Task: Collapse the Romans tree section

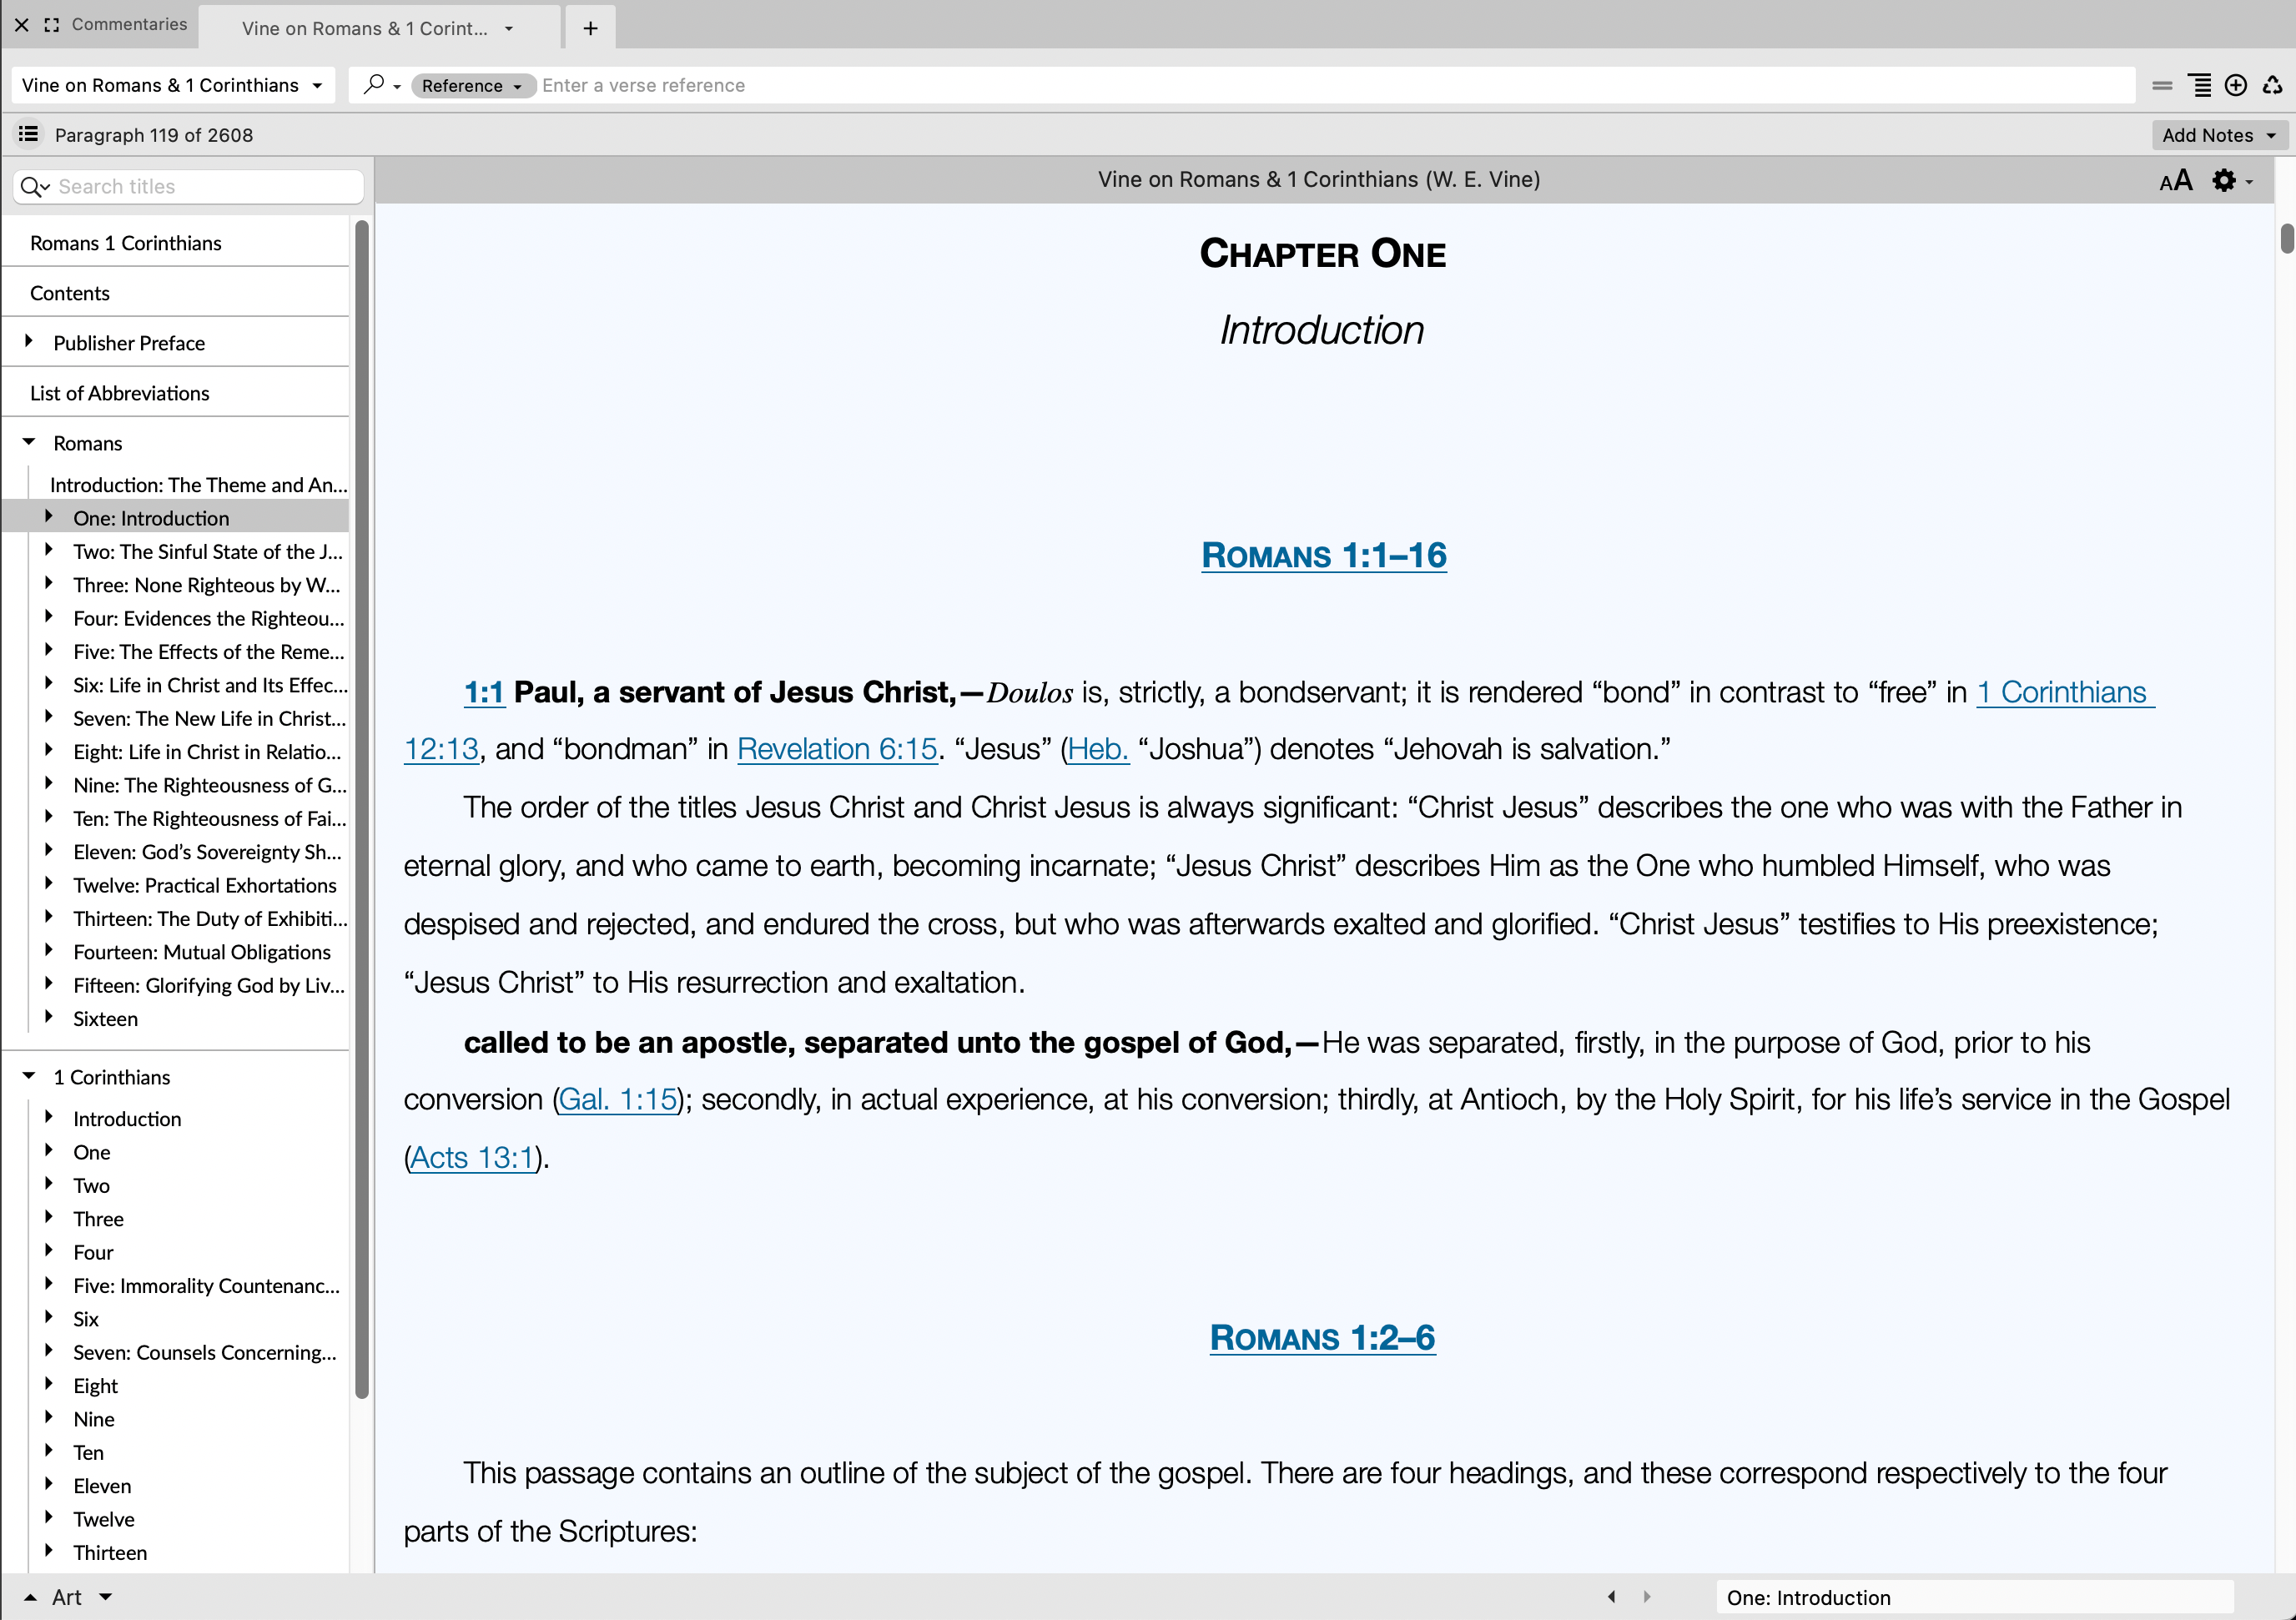Action: pyautogui.click(x=29, y=442)
